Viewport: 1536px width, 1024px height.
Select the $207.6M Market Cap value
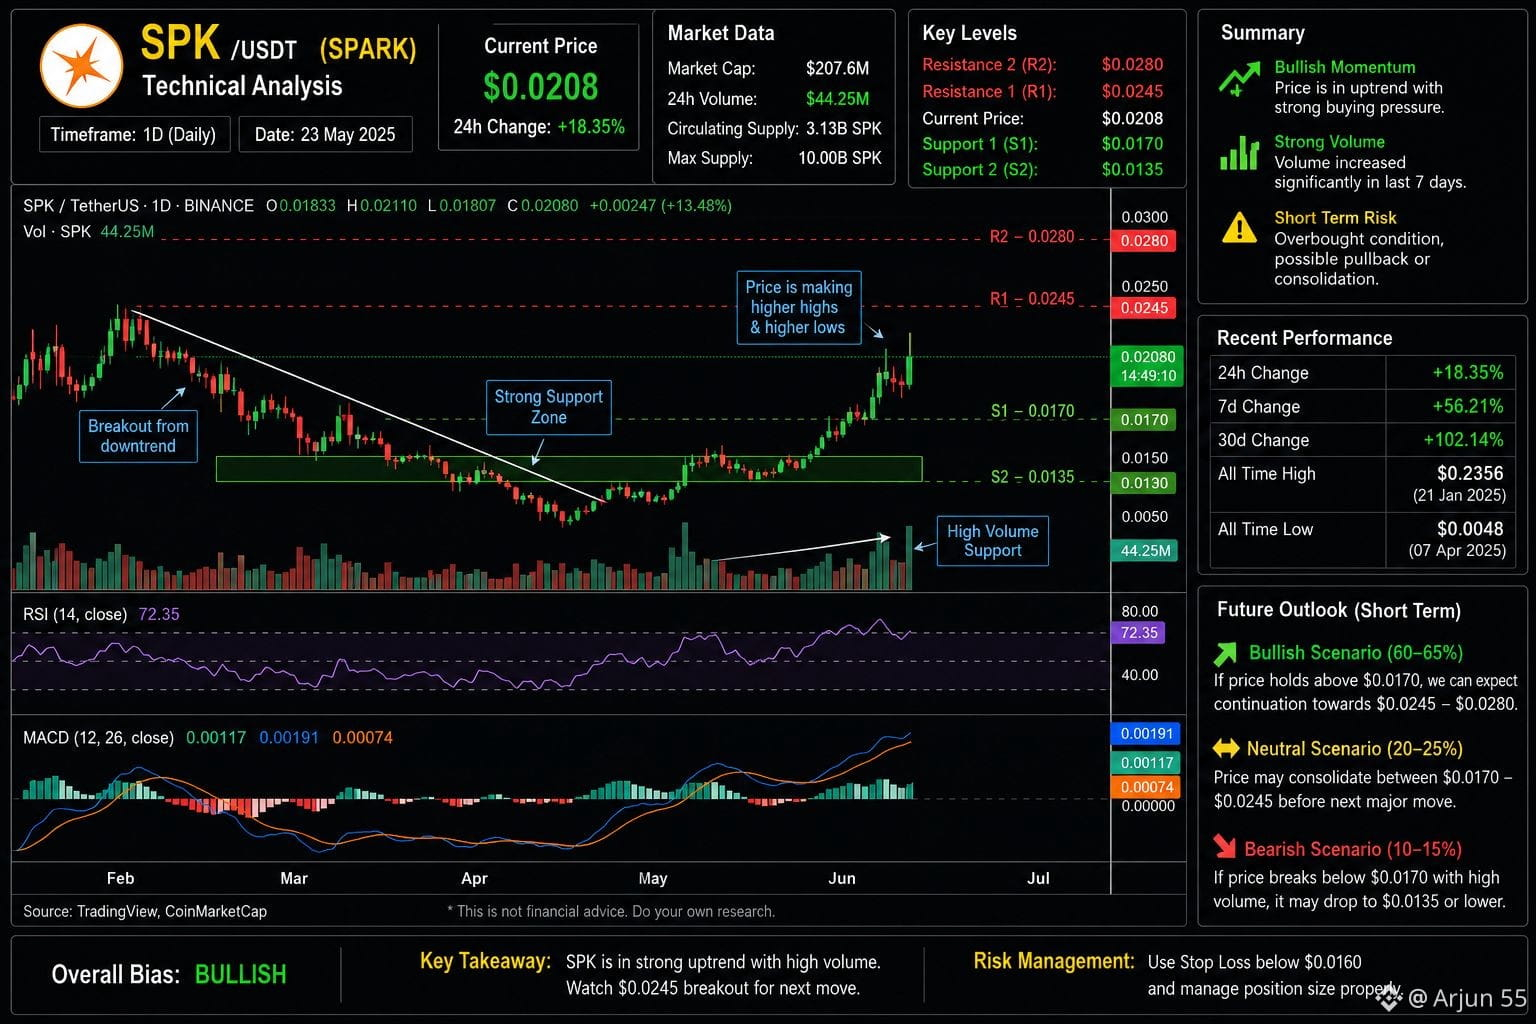coord(837,69)
